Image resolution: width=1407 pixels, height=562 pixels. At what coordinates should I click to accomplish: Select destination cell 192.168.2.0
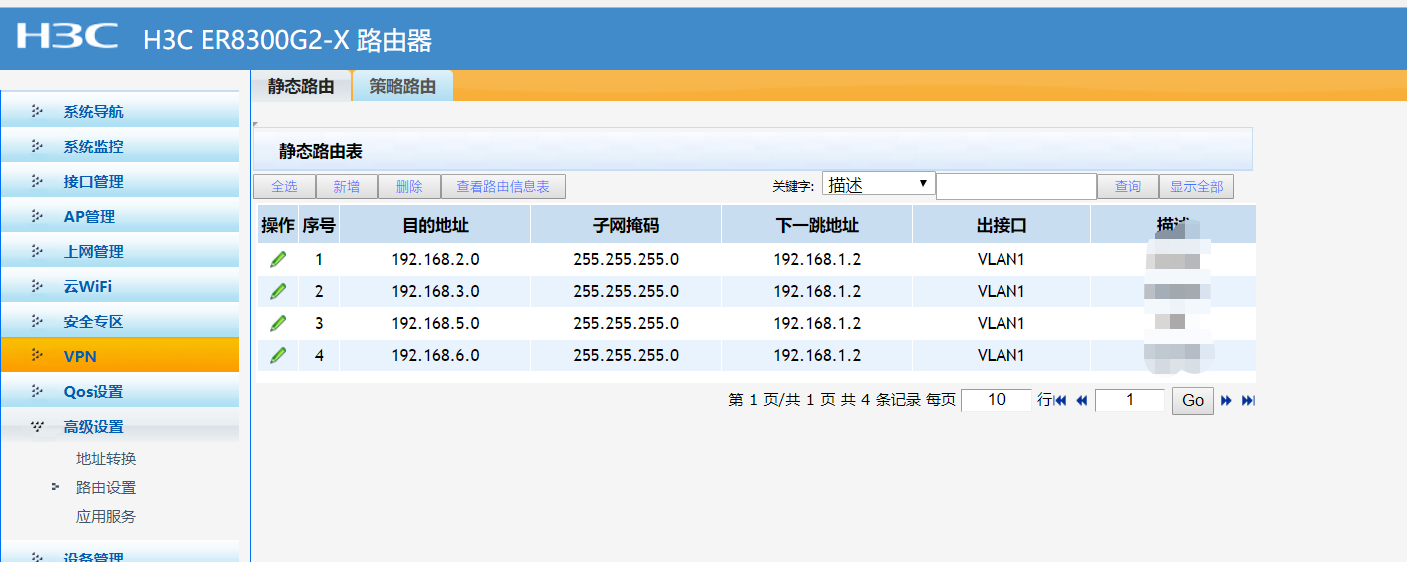[435, 260]
